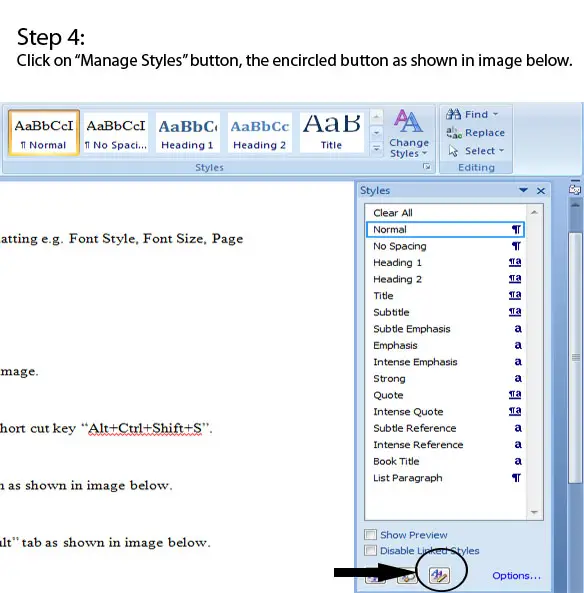Enable the Show Preview checkbox
Image resolution: width=584 pixels, height=593 pixels.
click(370, 534)
